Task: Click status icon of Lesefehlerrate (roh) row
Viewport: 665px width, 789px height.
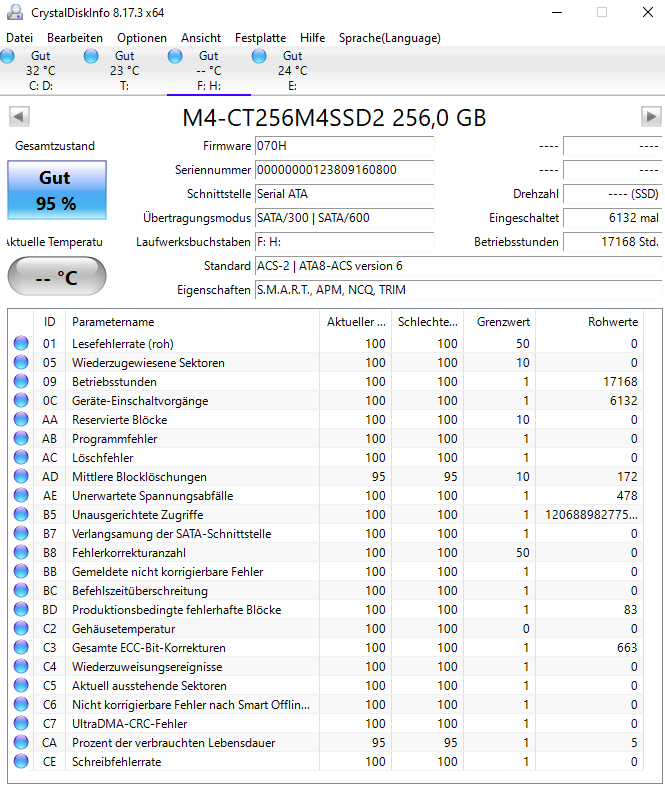Action: [x=21, y=343]
